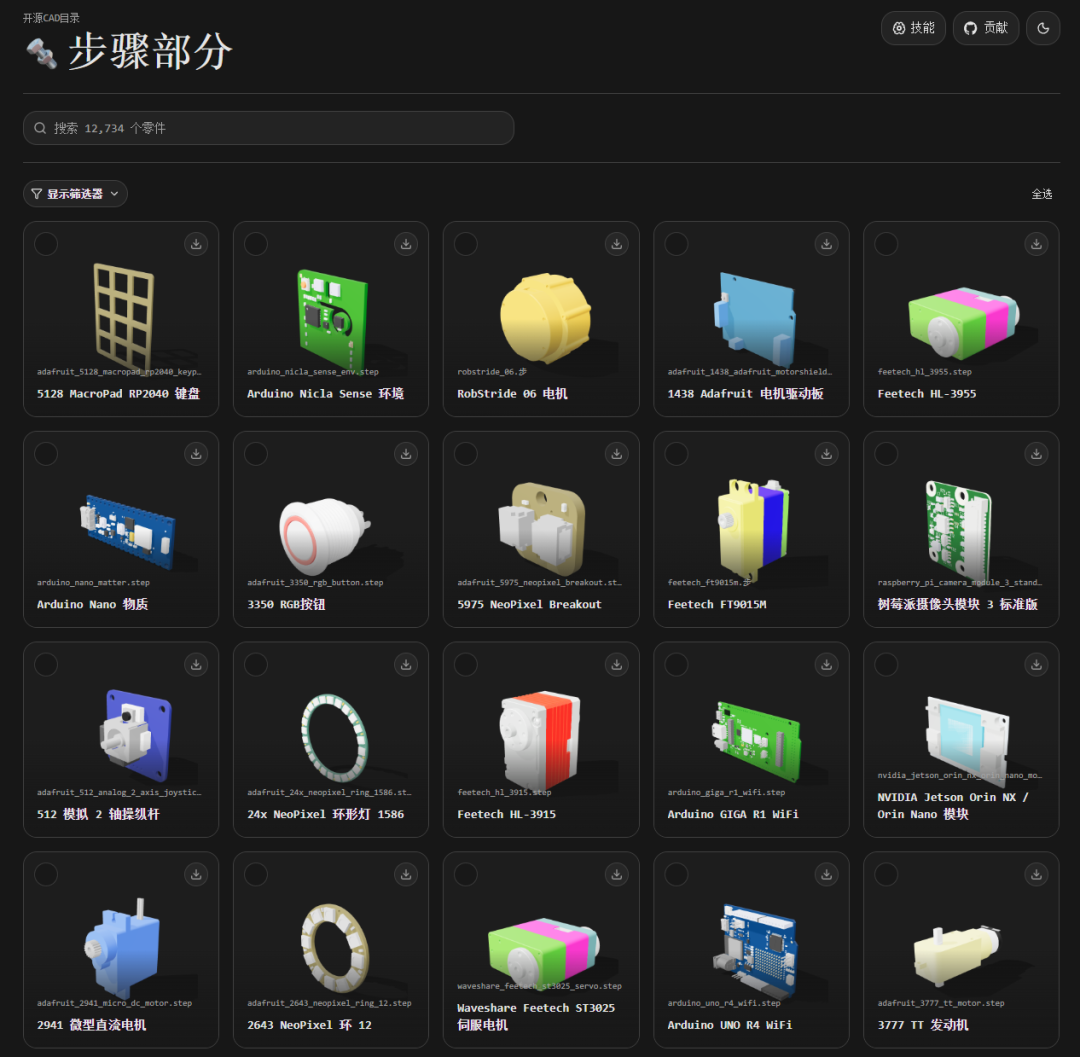Download the 2941 micro DC motor

click(x=196, y=875)
